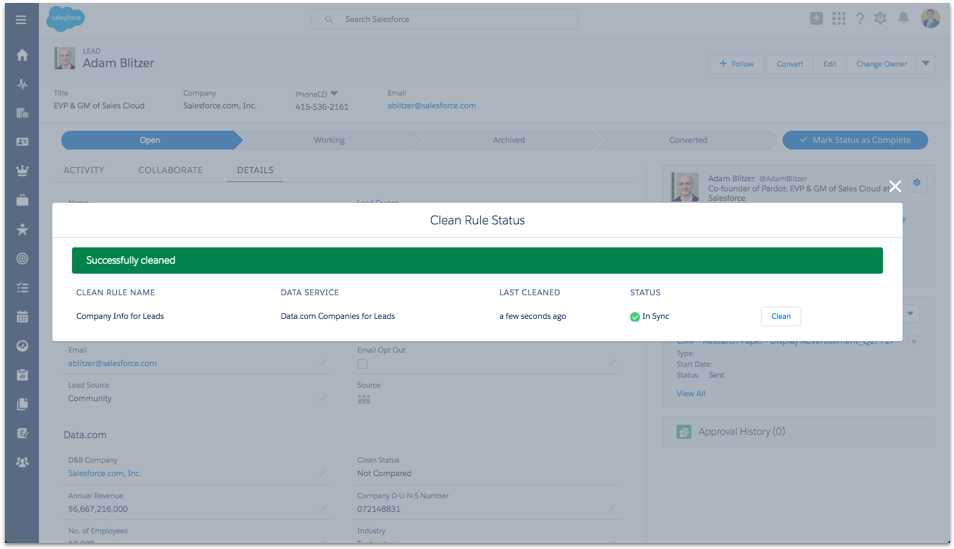Click 'a few seconds ago' cell
This screenshot has height=549, width=954.
pyautogui.click(x=532, y=316)
